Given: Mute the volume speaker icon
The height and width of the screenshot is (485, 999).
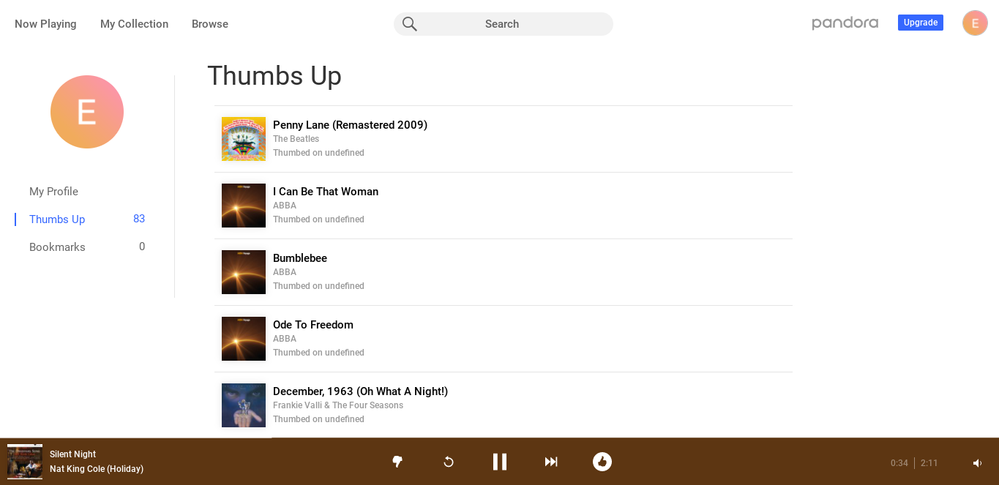Looking at the screenshot, I should click(x=977, y=463).
